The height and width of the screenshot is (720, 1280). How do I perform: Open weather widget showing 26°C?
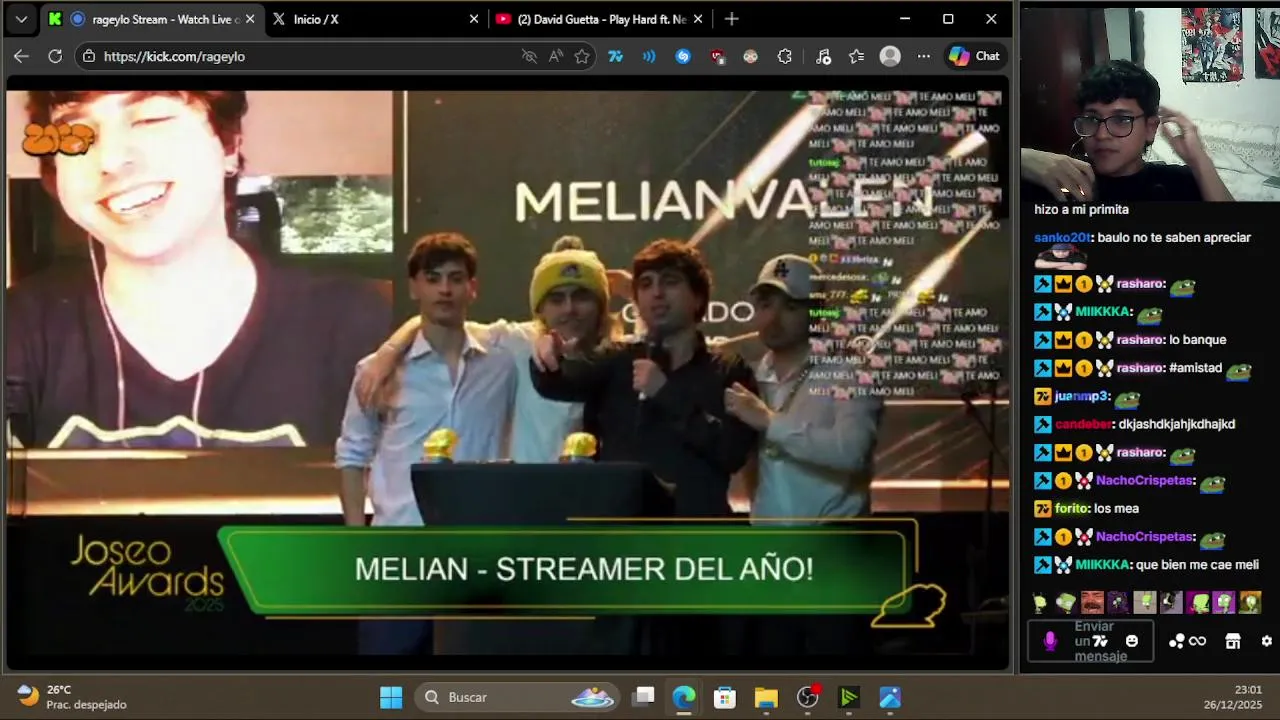pos(72,697)
